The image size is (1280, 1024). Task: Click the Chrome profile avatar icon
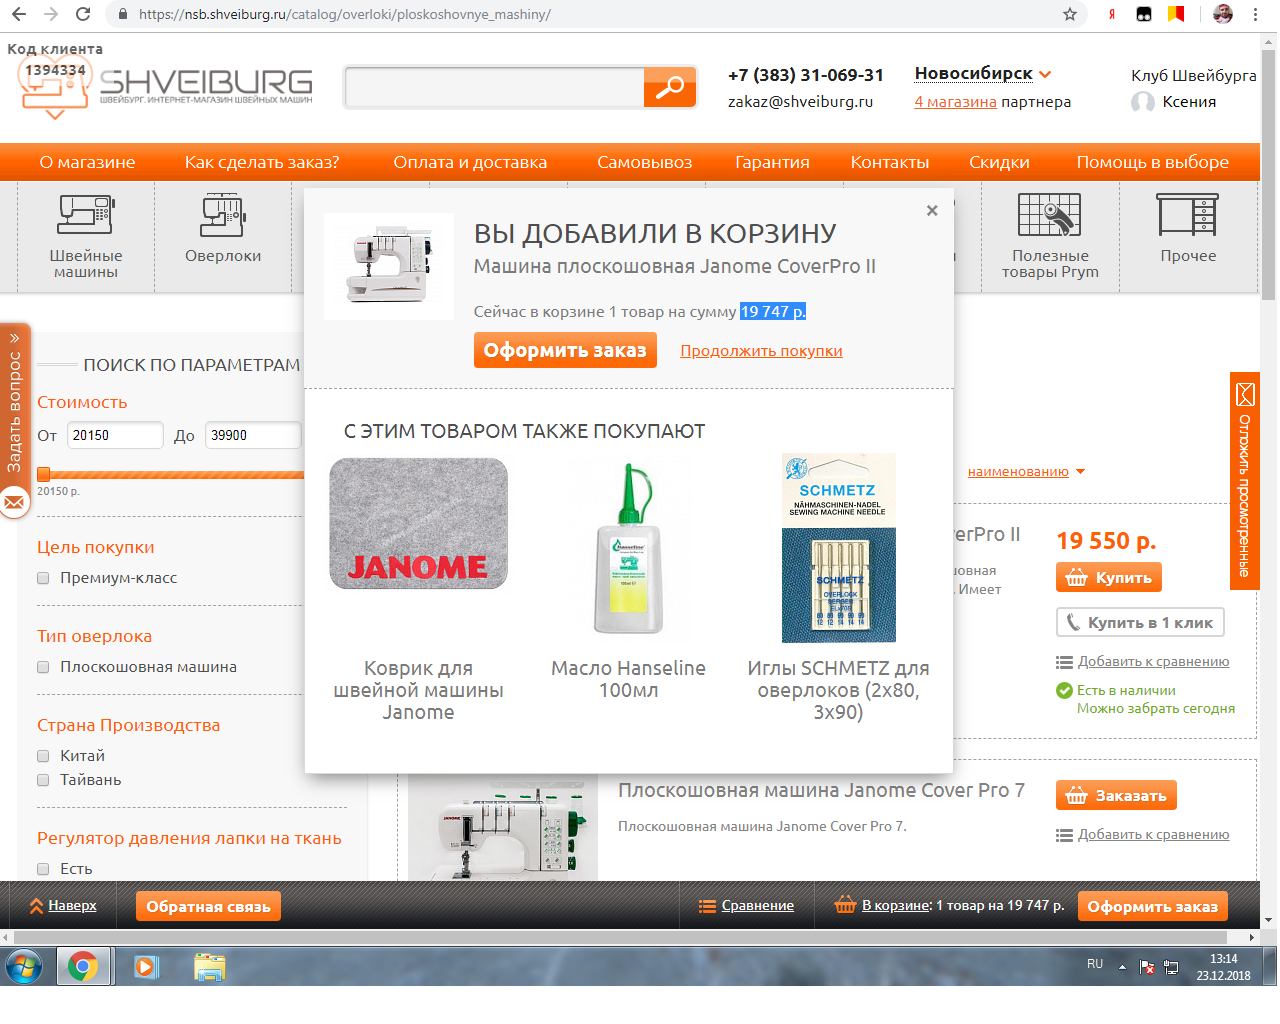point(1223,14)
